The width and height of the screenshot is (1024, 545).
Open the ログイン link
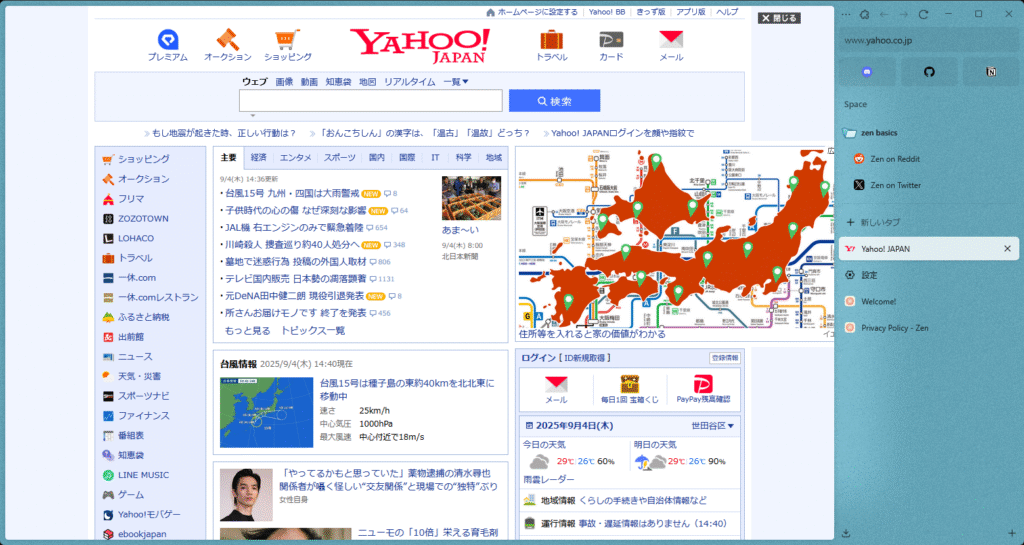pyautogui.click(x=539, y=358)
